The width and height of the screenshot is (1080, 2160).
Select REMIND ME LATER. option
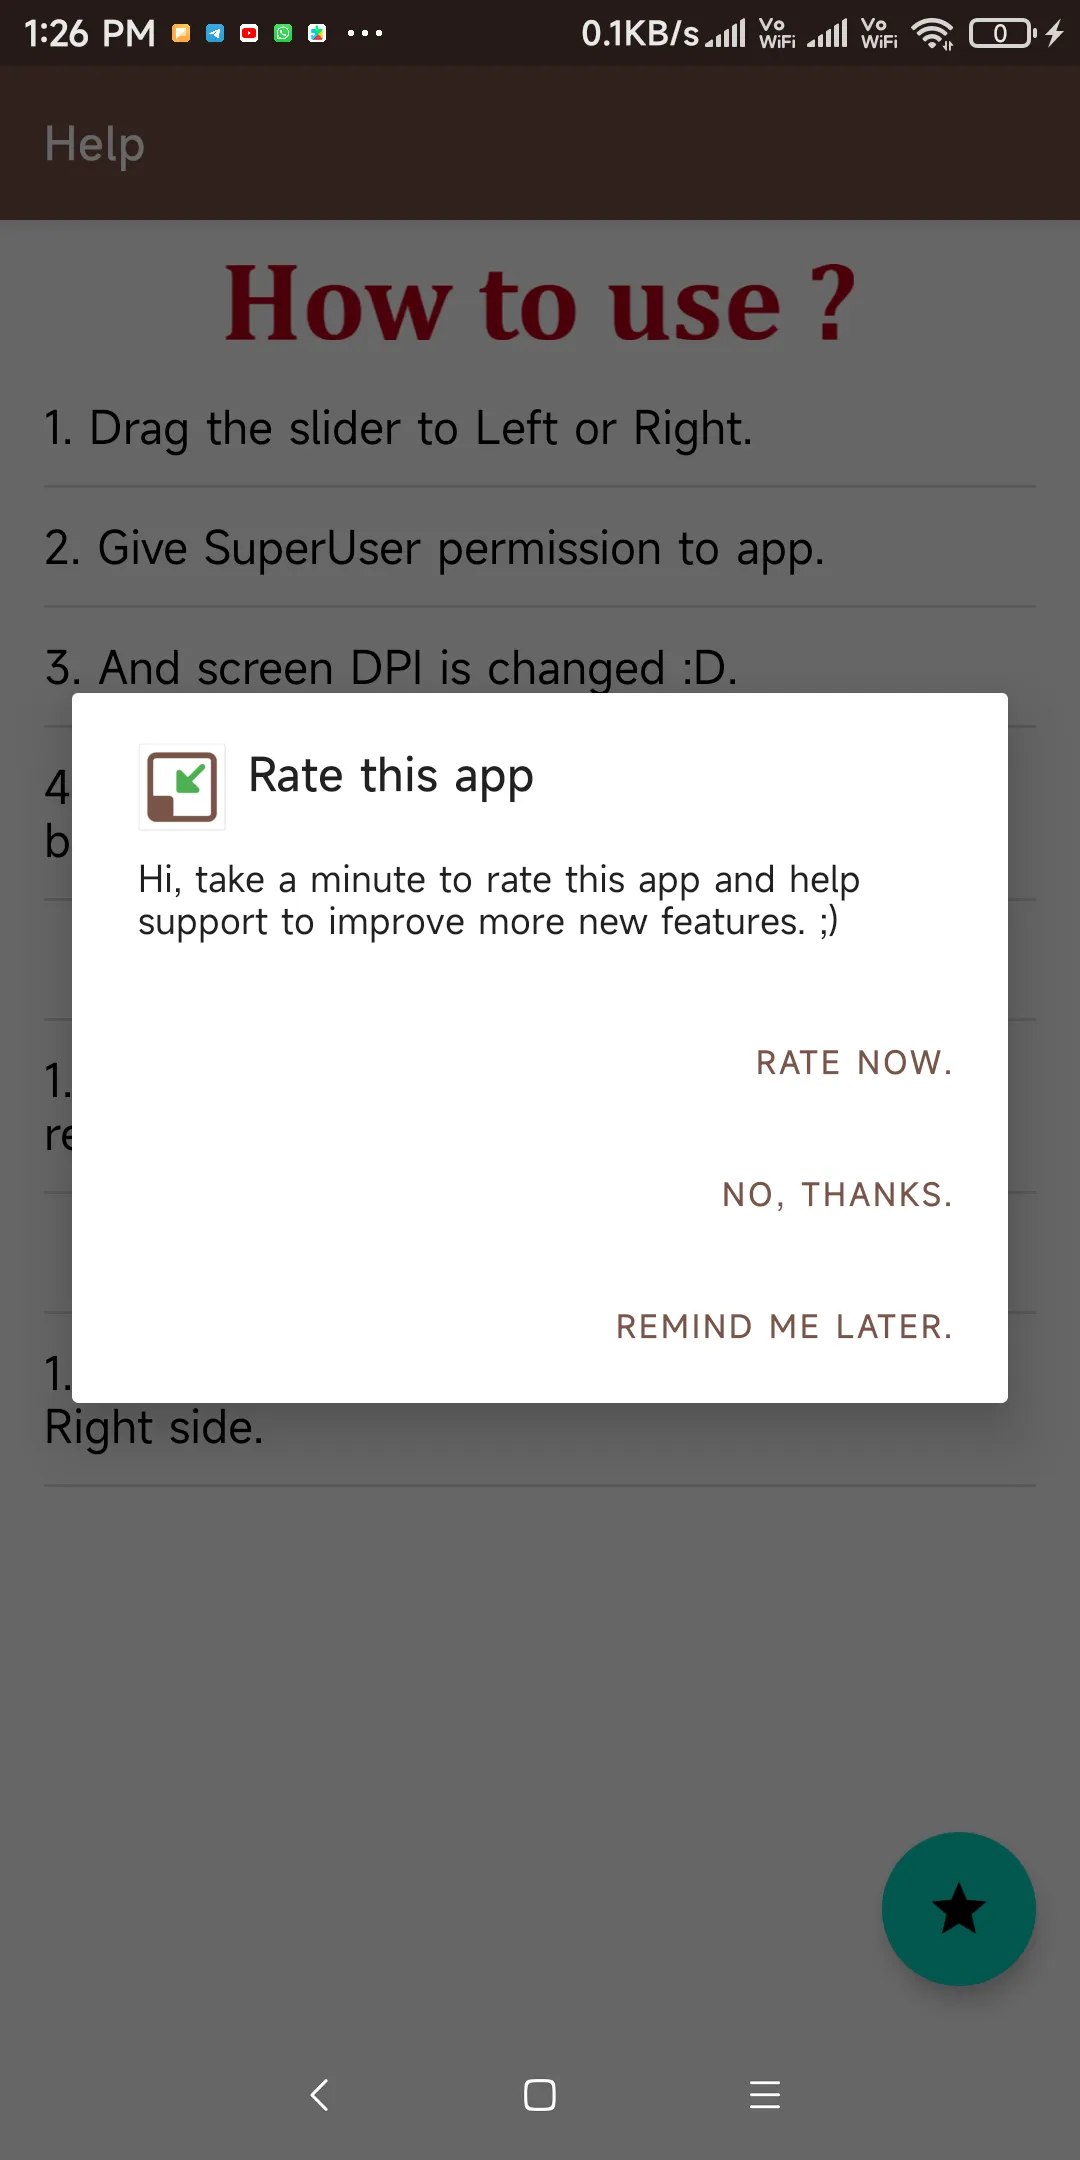pos(784,1326)
